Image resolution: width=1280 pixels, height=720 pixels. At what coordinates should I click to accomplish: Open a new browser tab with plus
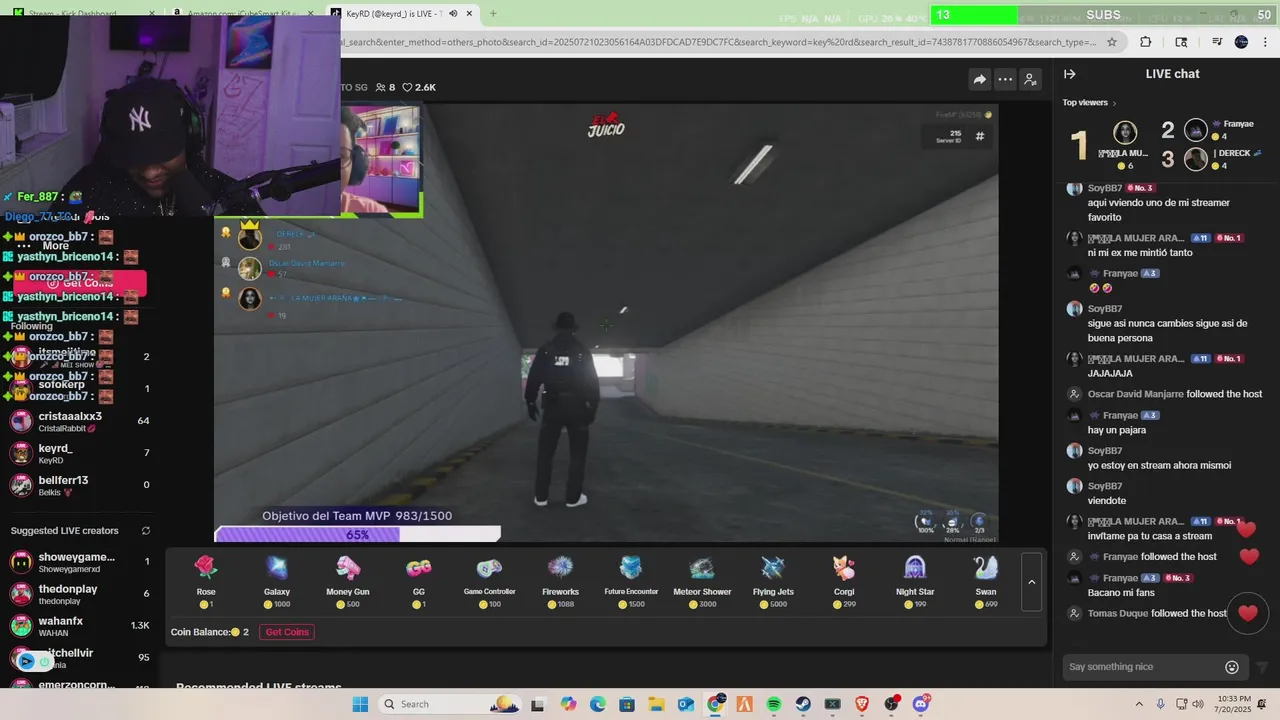point(493,14)
